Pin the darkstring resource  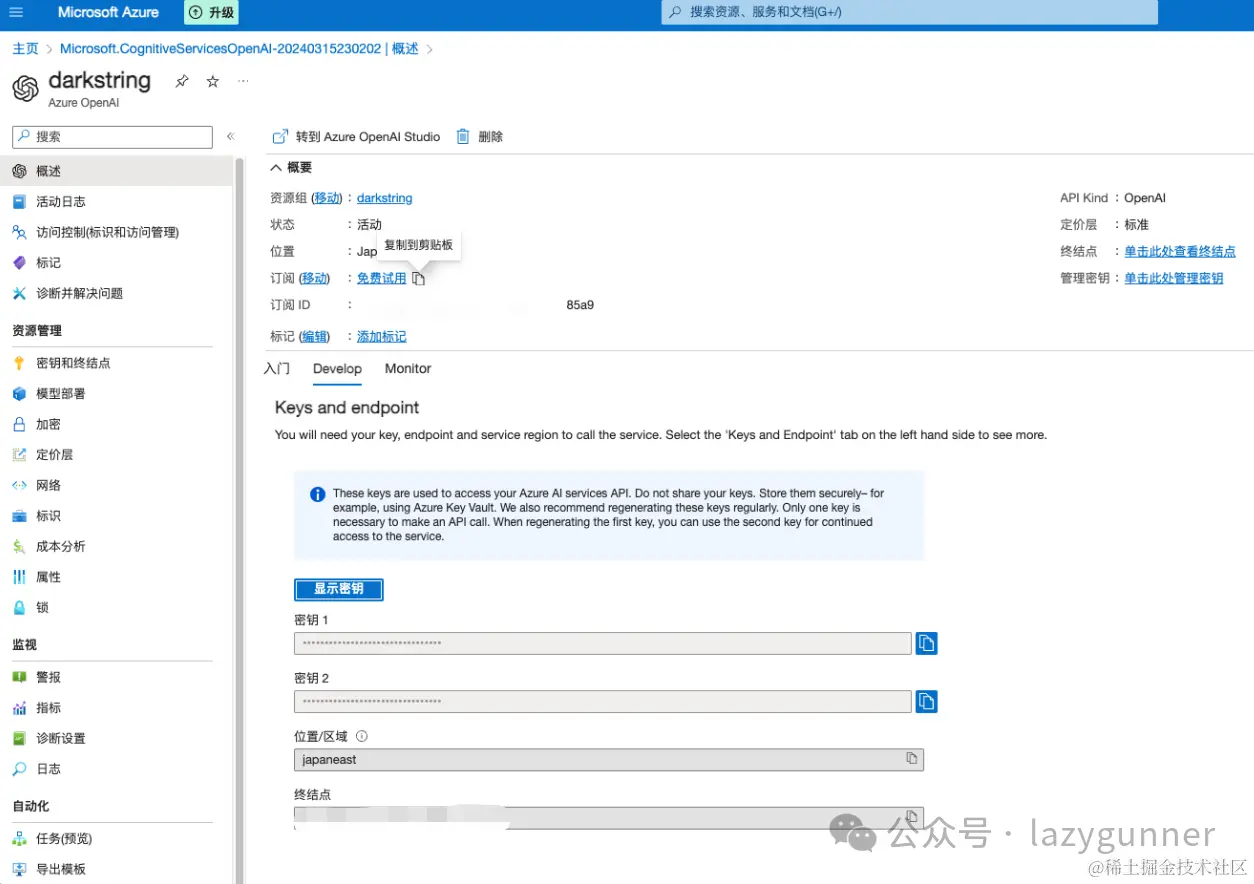click(x=181, y=82)
